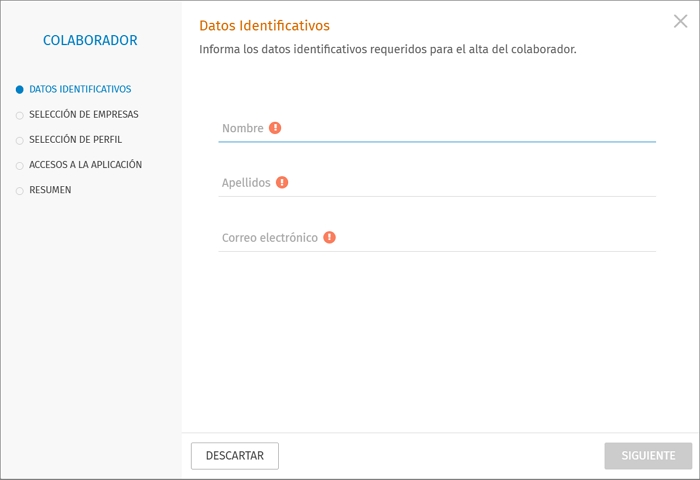Screen dimensions: 700x480
Task: Click the Siguiente button
Action: point(648,456)
